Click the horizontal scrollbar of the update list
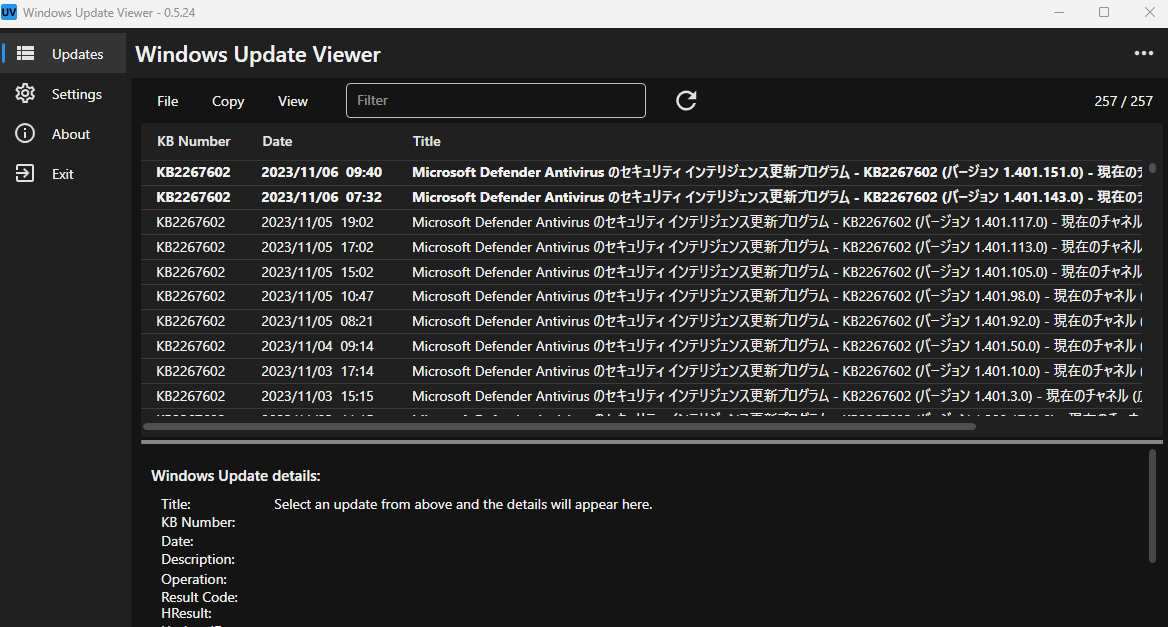Screen dimensions: 1168x627 click(x=559, y=427)
